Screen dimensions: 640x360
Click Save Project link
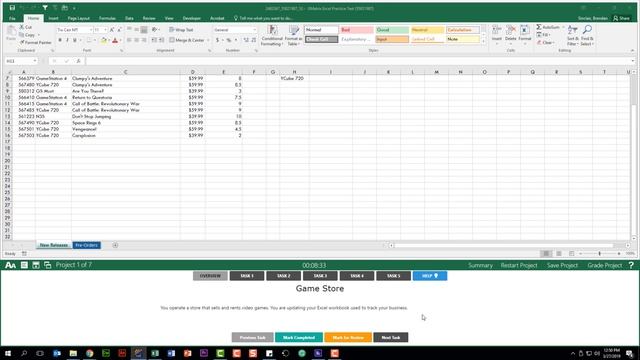[x=562, y=265]
